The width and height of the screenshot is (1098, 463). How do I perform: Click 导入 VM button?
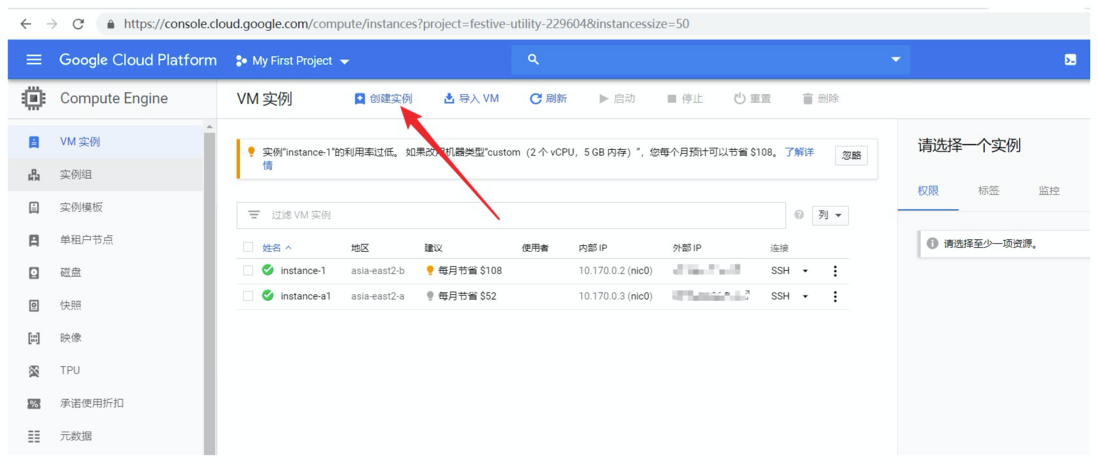coord(471,99)
